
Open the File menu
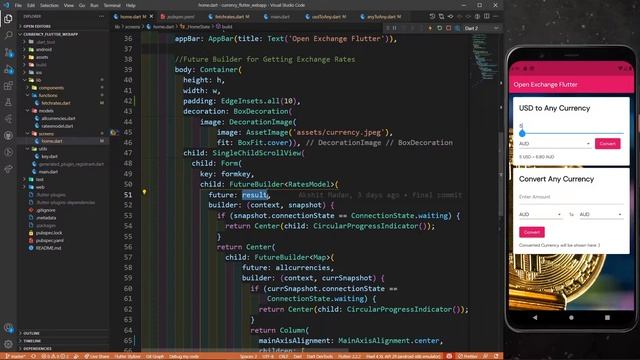click(x=18, y=5)
